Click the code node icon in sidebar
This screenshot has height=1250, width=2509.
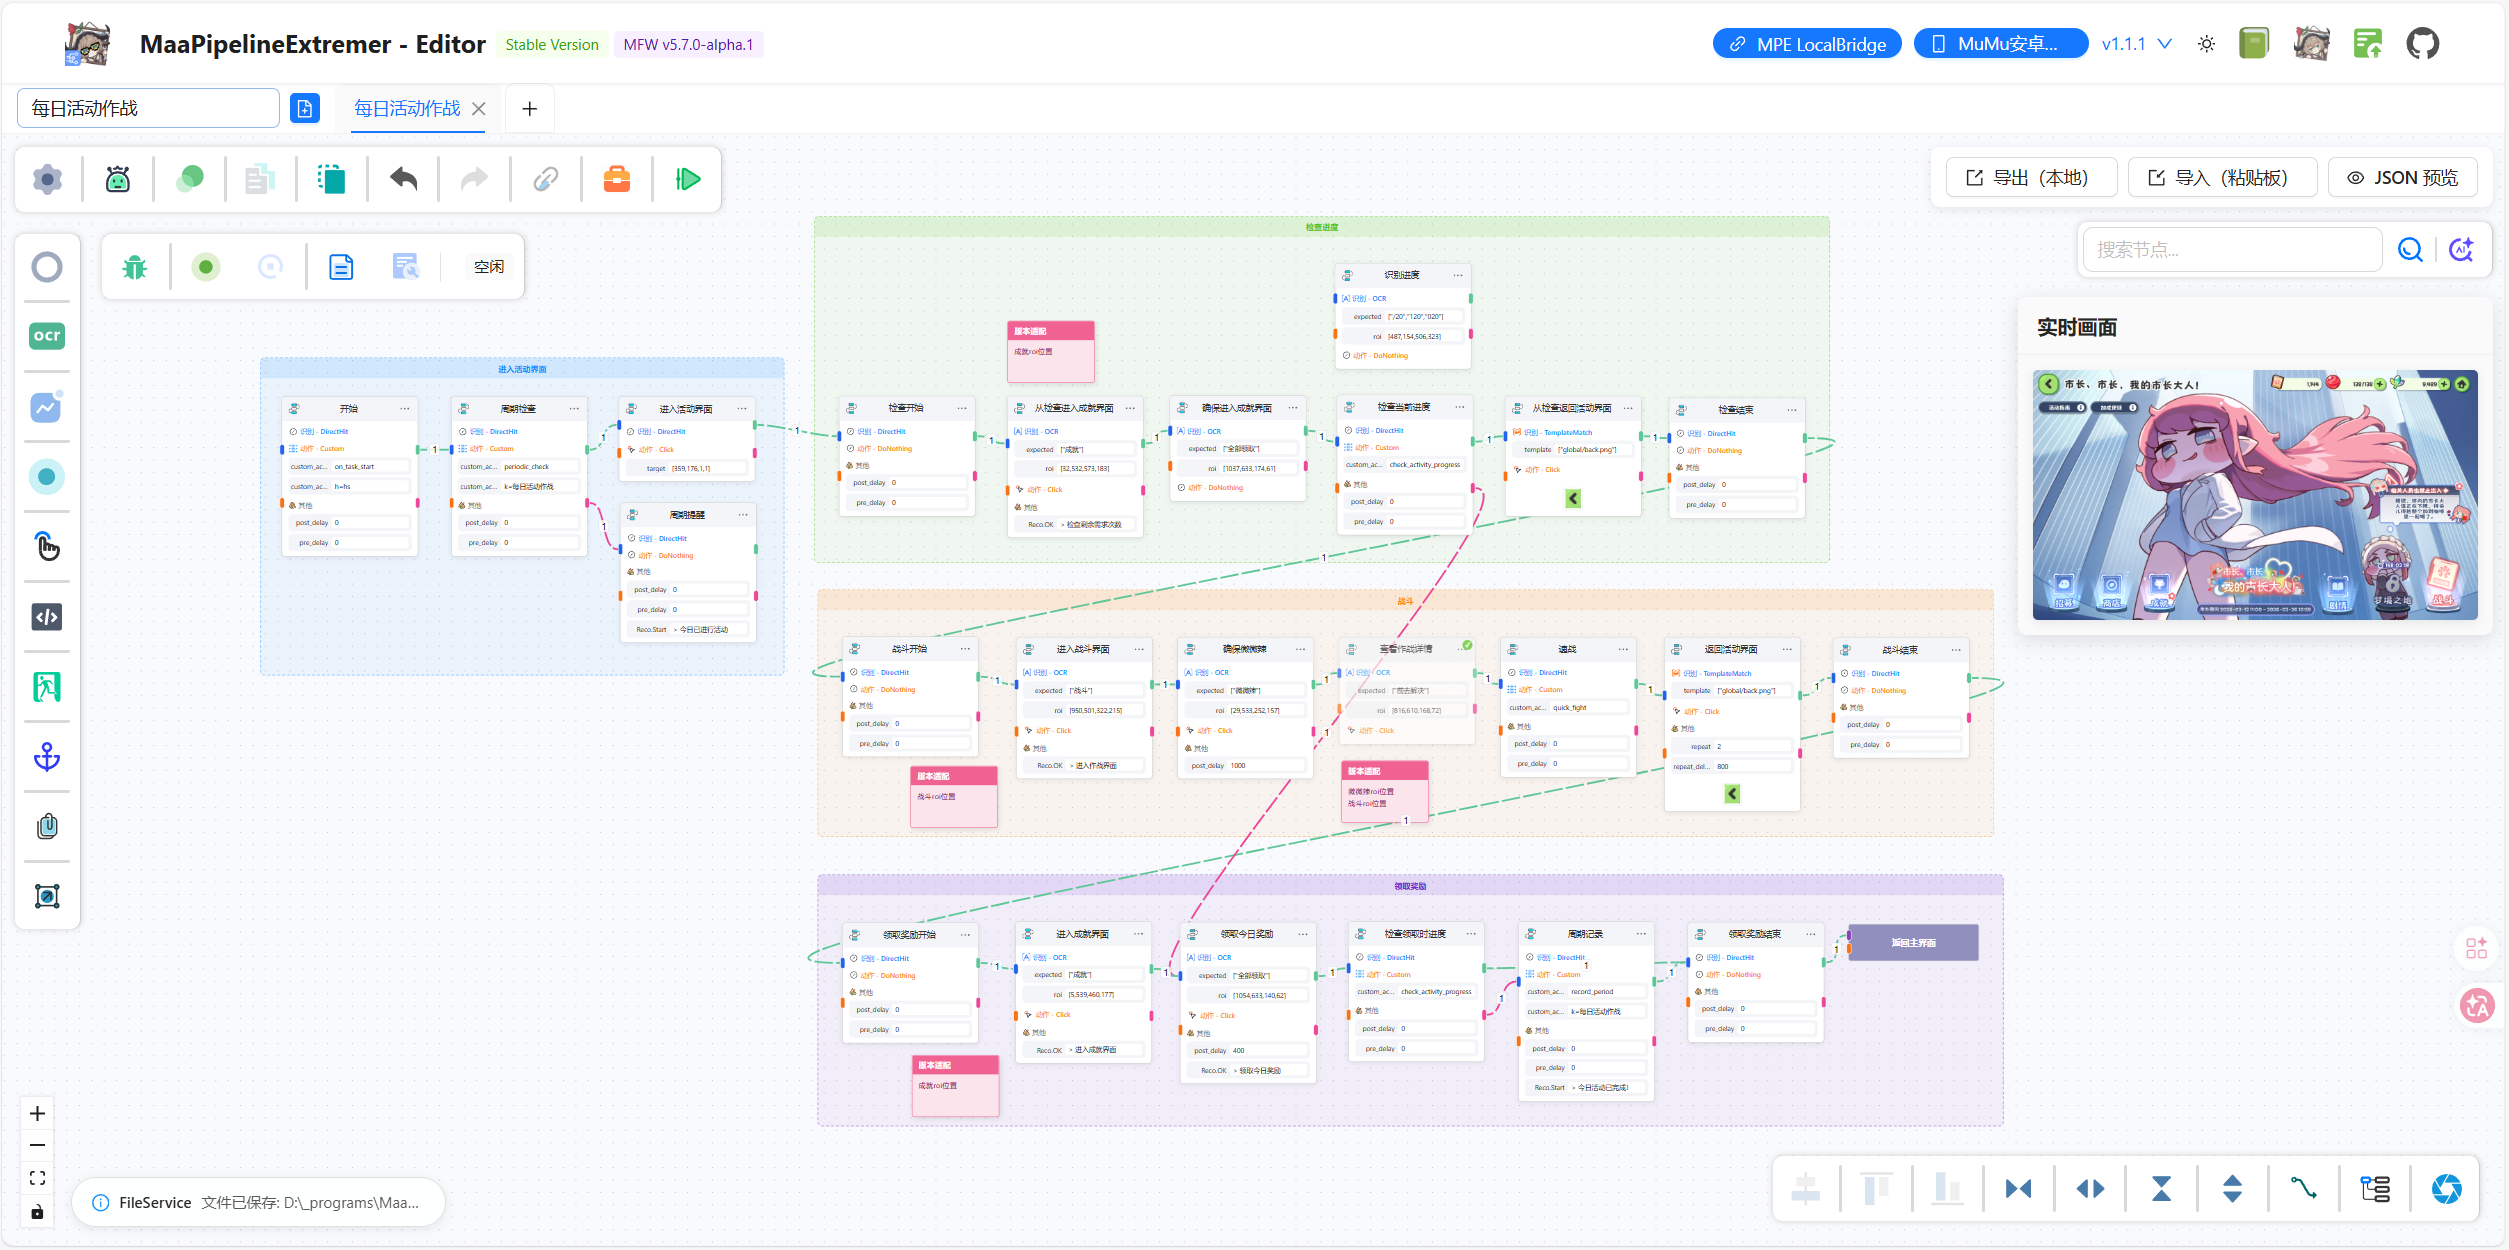47,617
